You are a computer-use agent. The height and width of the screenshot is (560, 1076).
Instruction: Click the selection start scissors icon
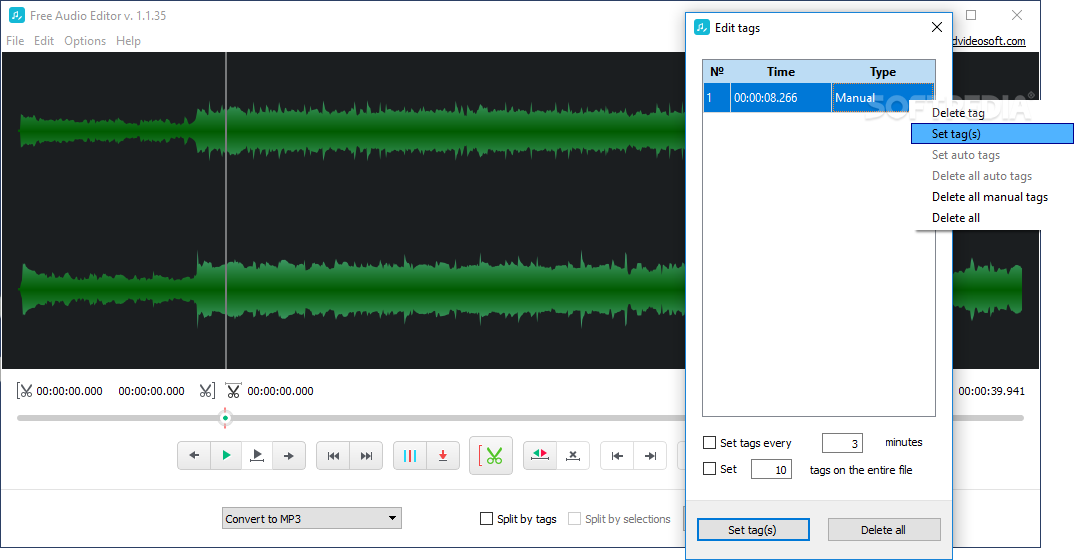[25, 391]
